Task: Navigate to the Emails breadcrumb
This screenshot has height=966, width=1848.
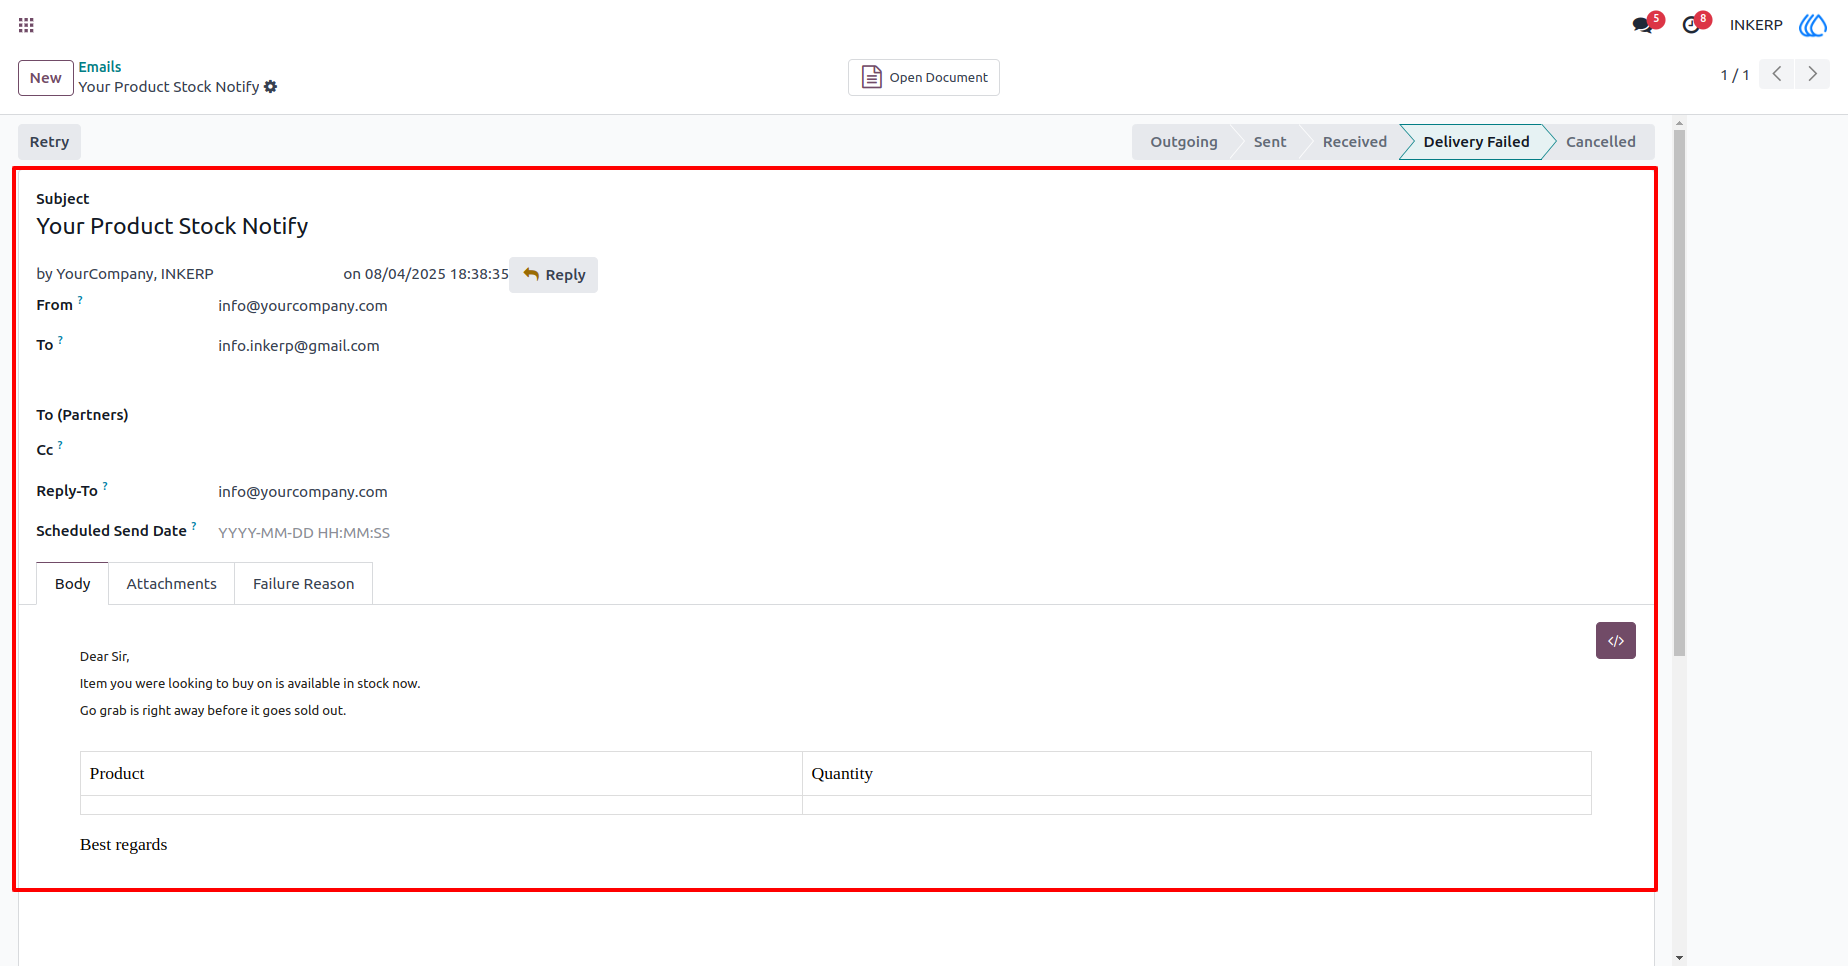Action: (100, 67)
